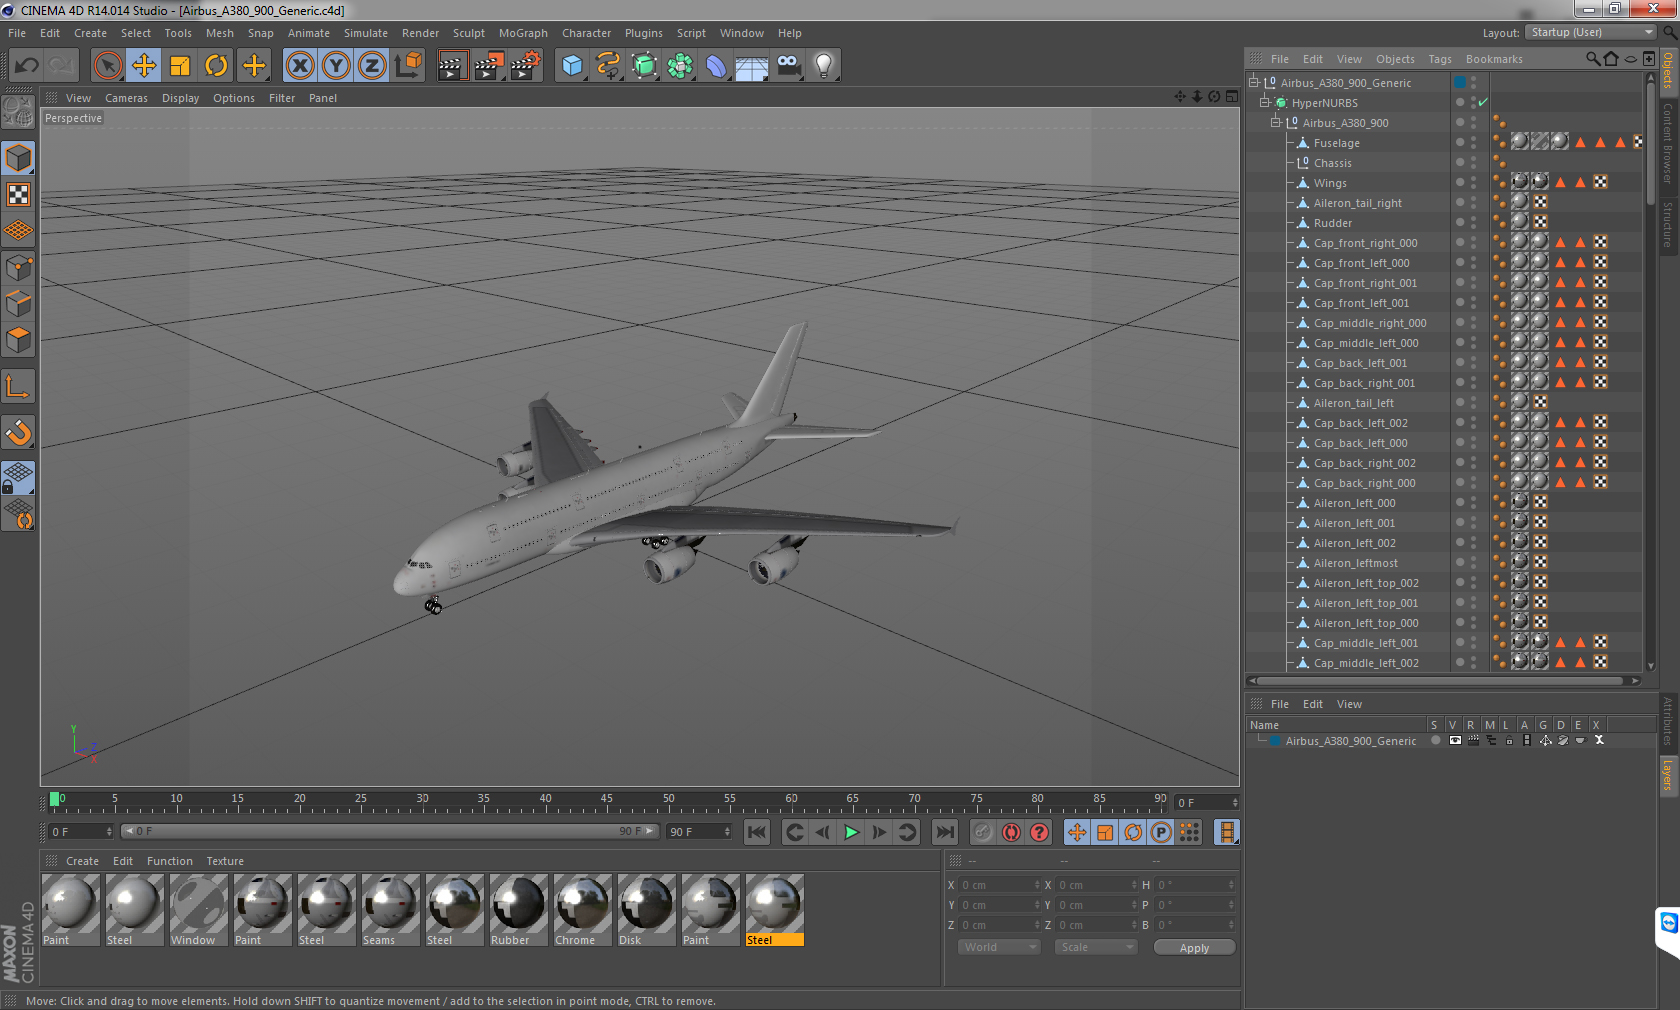This screenshot has height=1010, width=1680.
Task: Open the Spline pen tools icon
Action: pos(608,66)
